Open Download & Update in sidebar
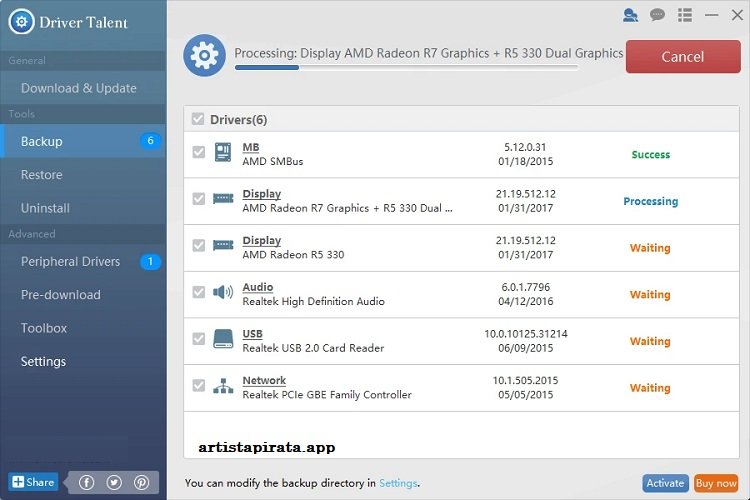 point(78,88)
